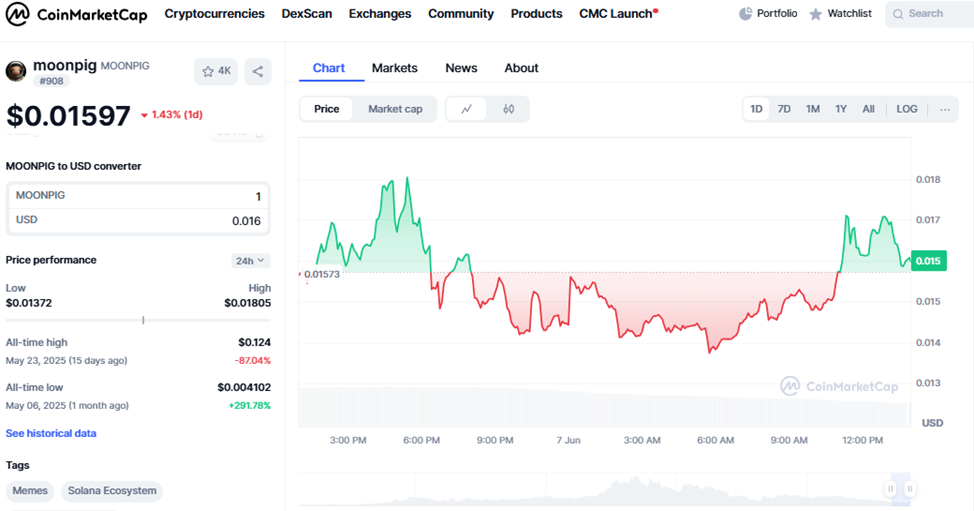Click the Watchlist link text
Viewport: 974px width, 511px height.
[x=850, y=14]
